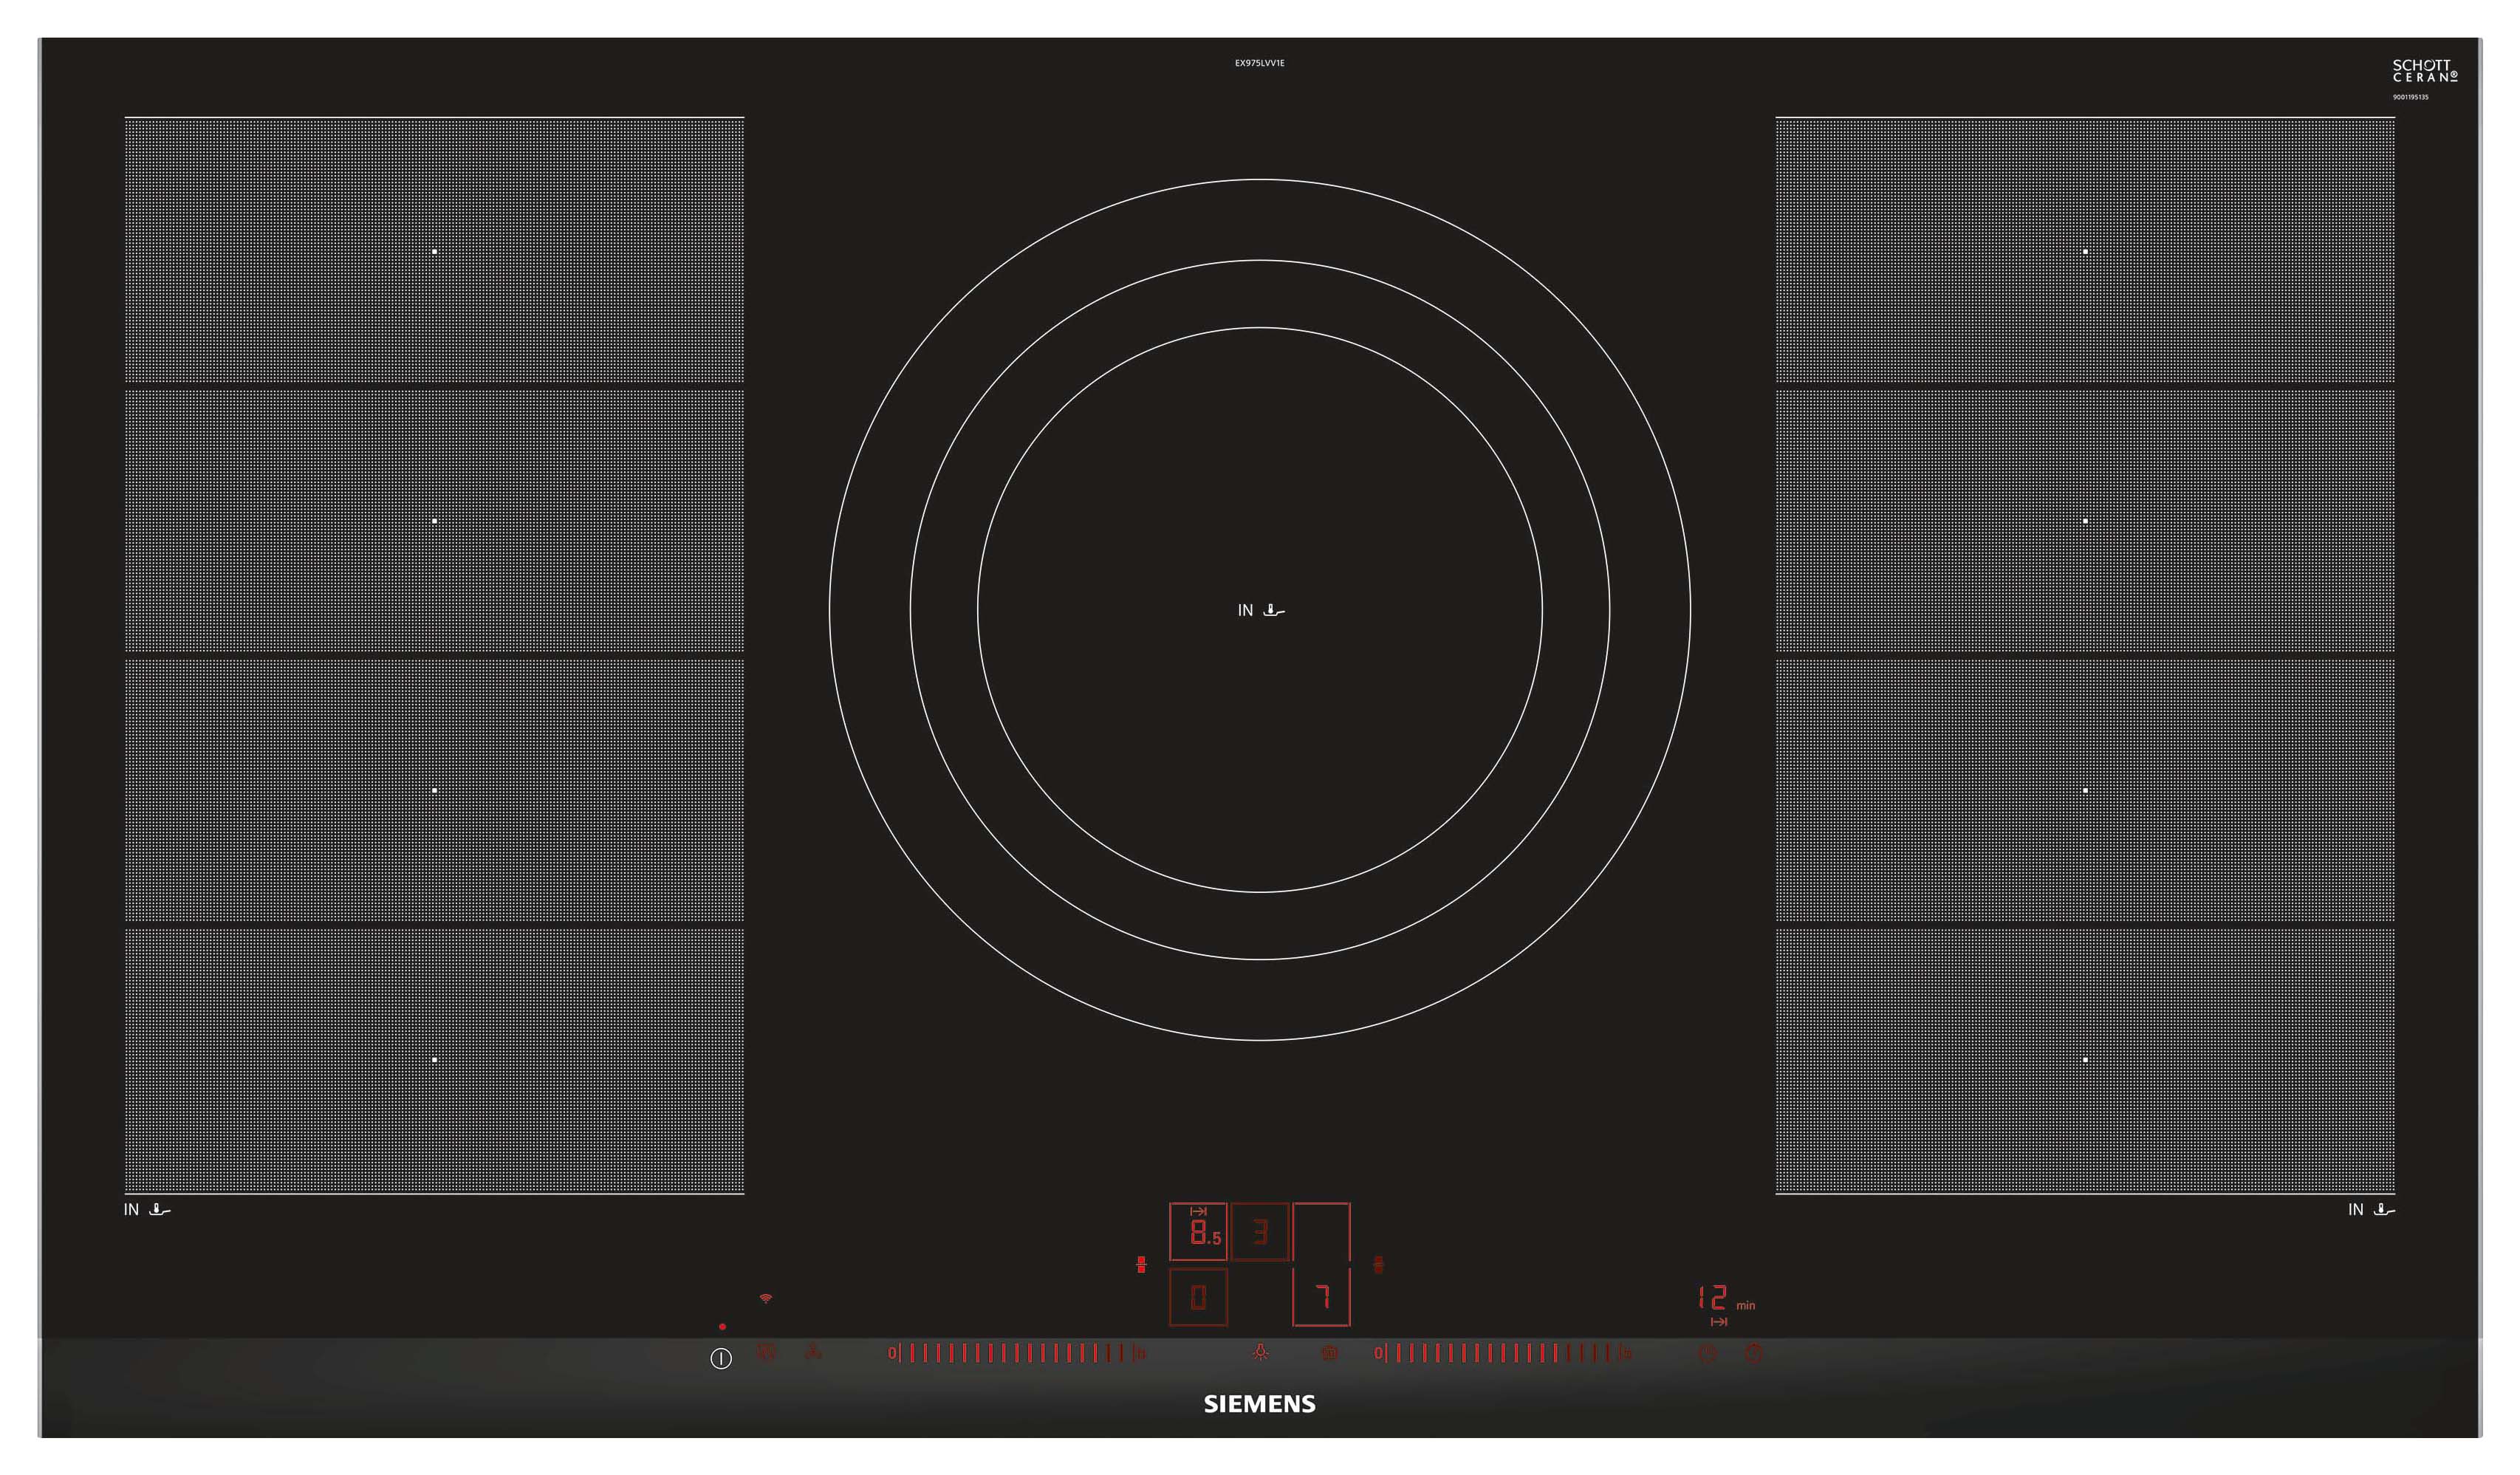Toggle the left zone selection indicator
The width and height of the screenshot is (2520, 1475).
tap(1142, 1263)
